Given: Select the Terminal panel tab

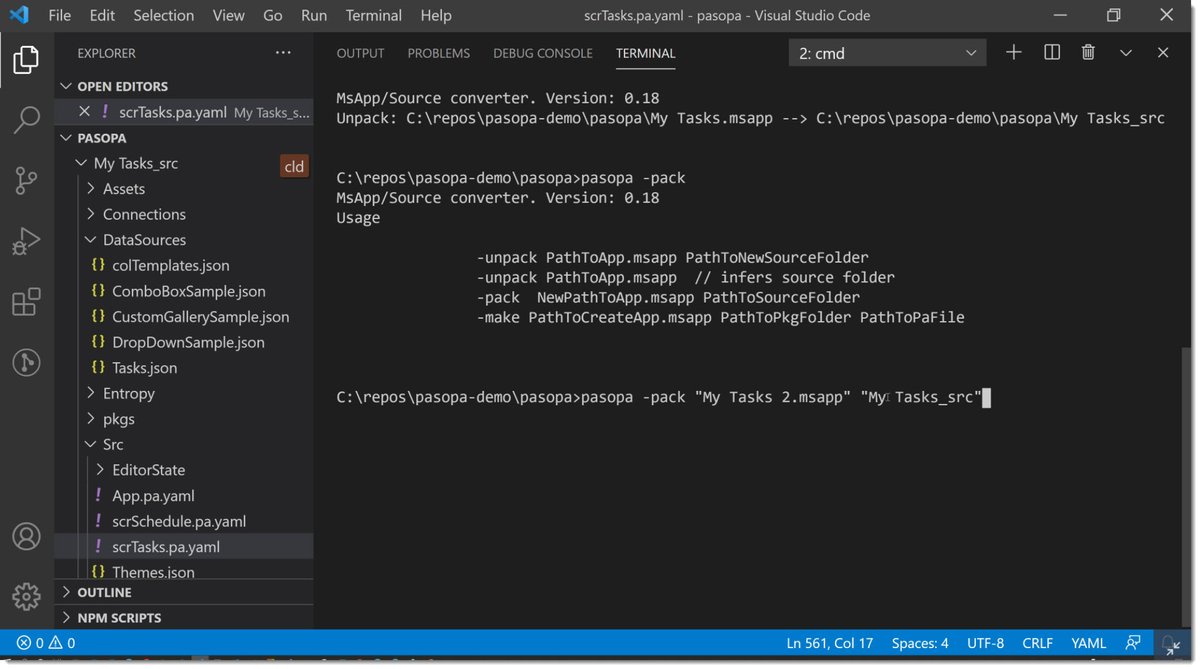Looking at the screenshot, I should 645,53.
